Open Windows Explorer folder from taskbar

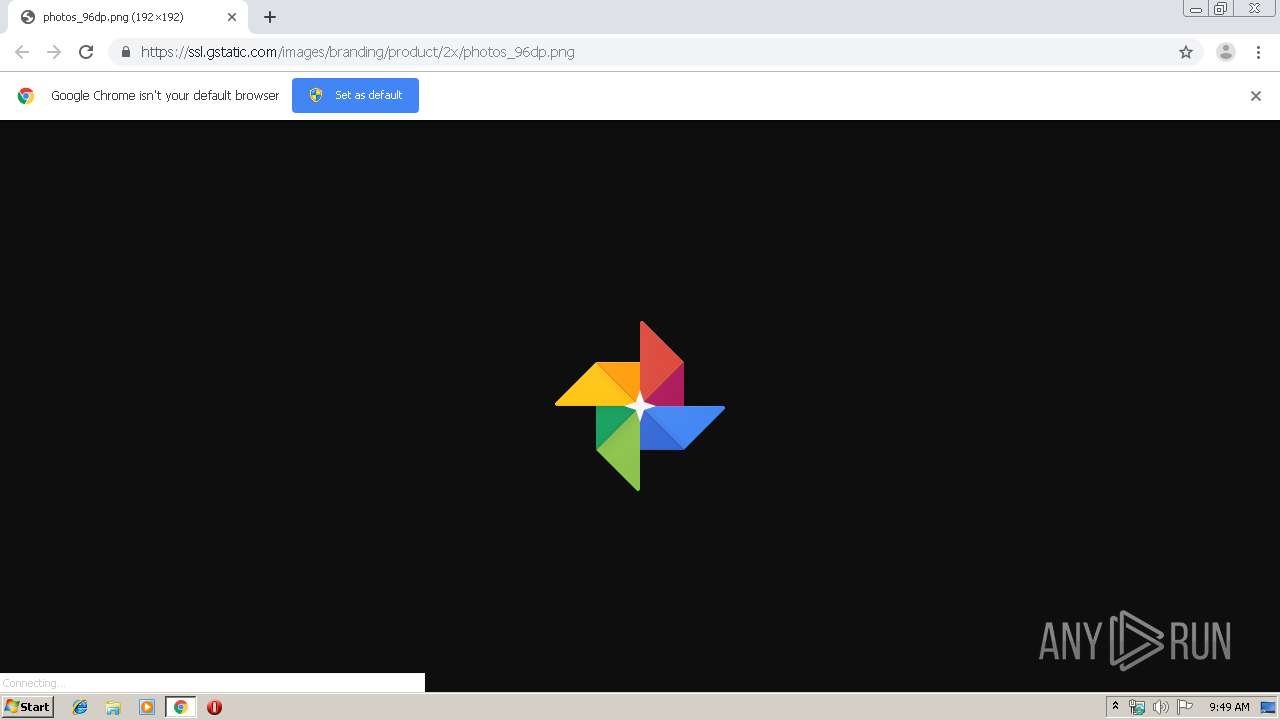[x=113, y=707]
